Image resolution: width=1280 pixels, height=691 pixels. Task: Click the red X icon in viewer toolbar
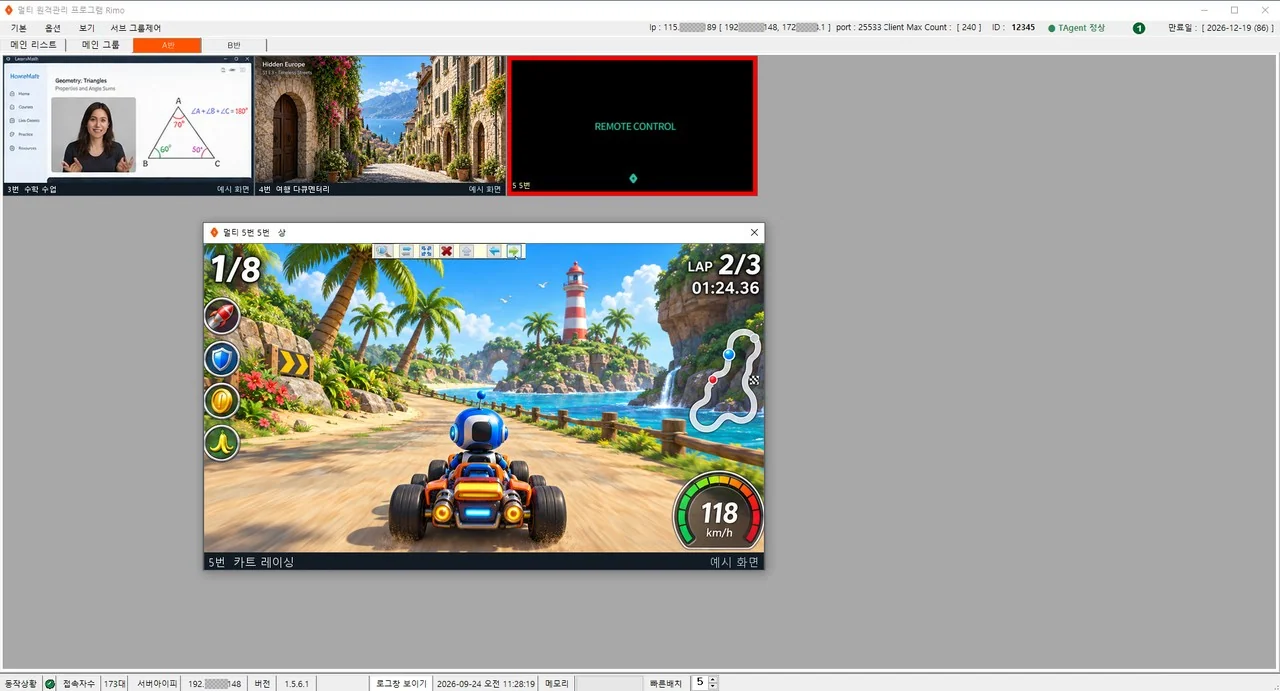tap(447, 251)
